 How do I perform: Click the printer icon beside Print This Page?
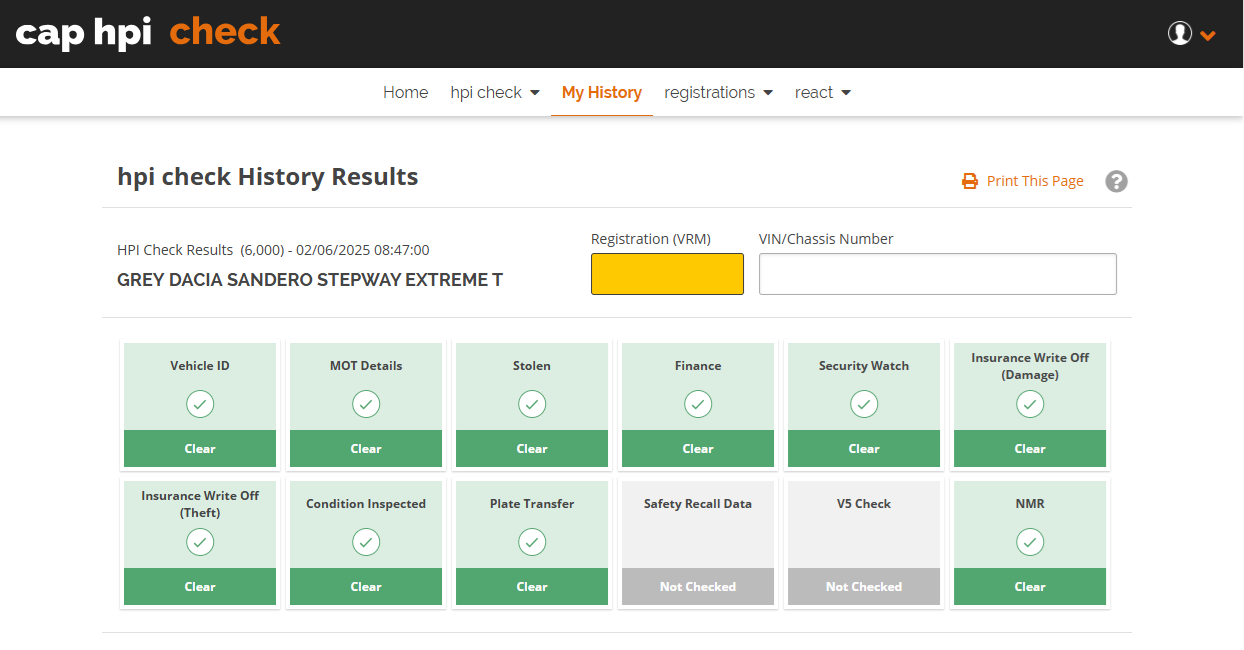[968, 181]
